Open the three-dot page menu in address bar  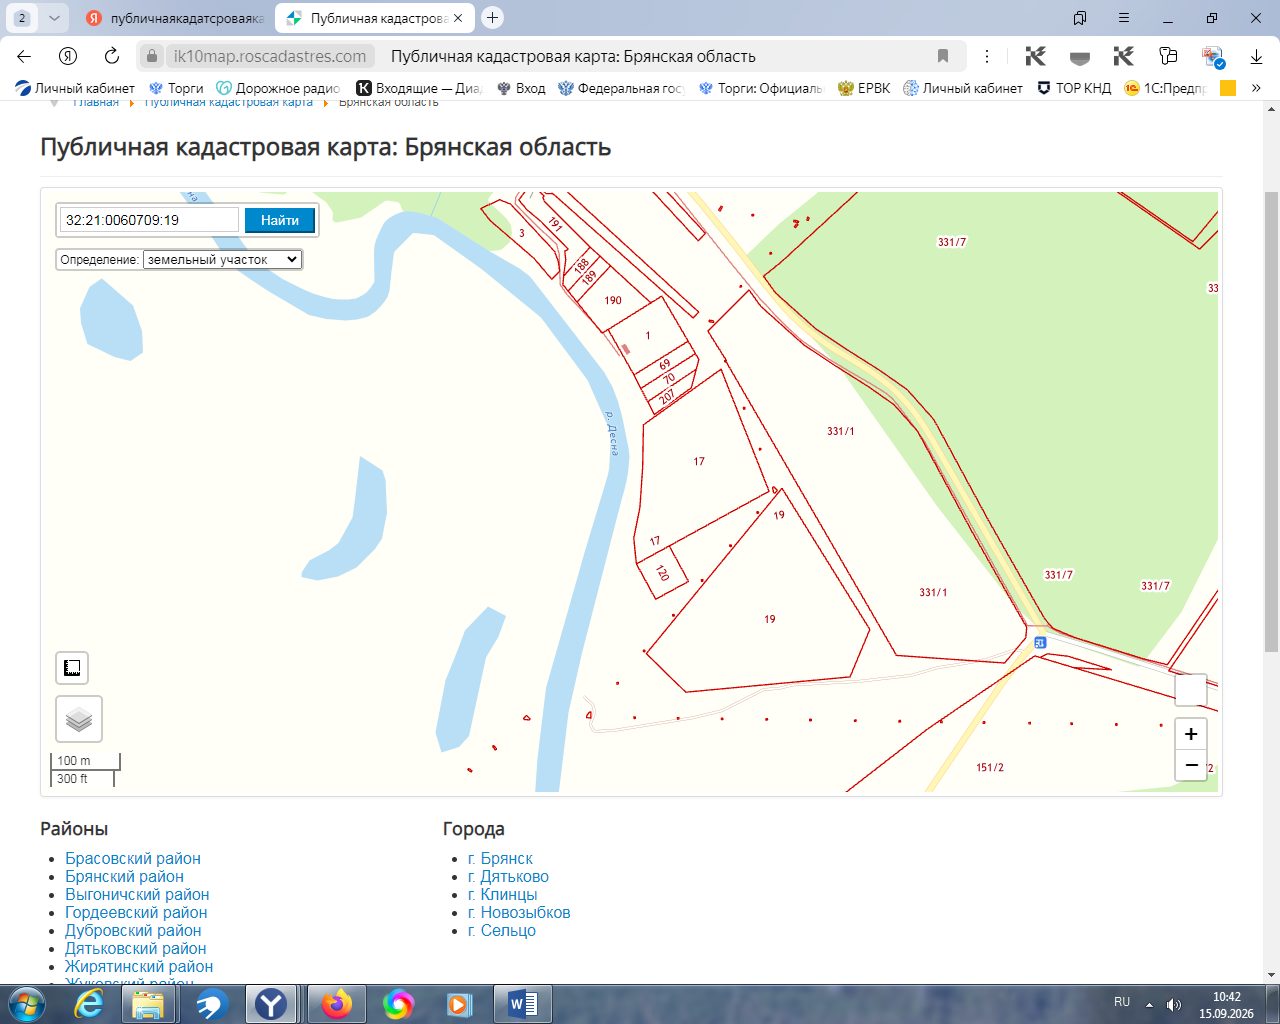[987, 56]
